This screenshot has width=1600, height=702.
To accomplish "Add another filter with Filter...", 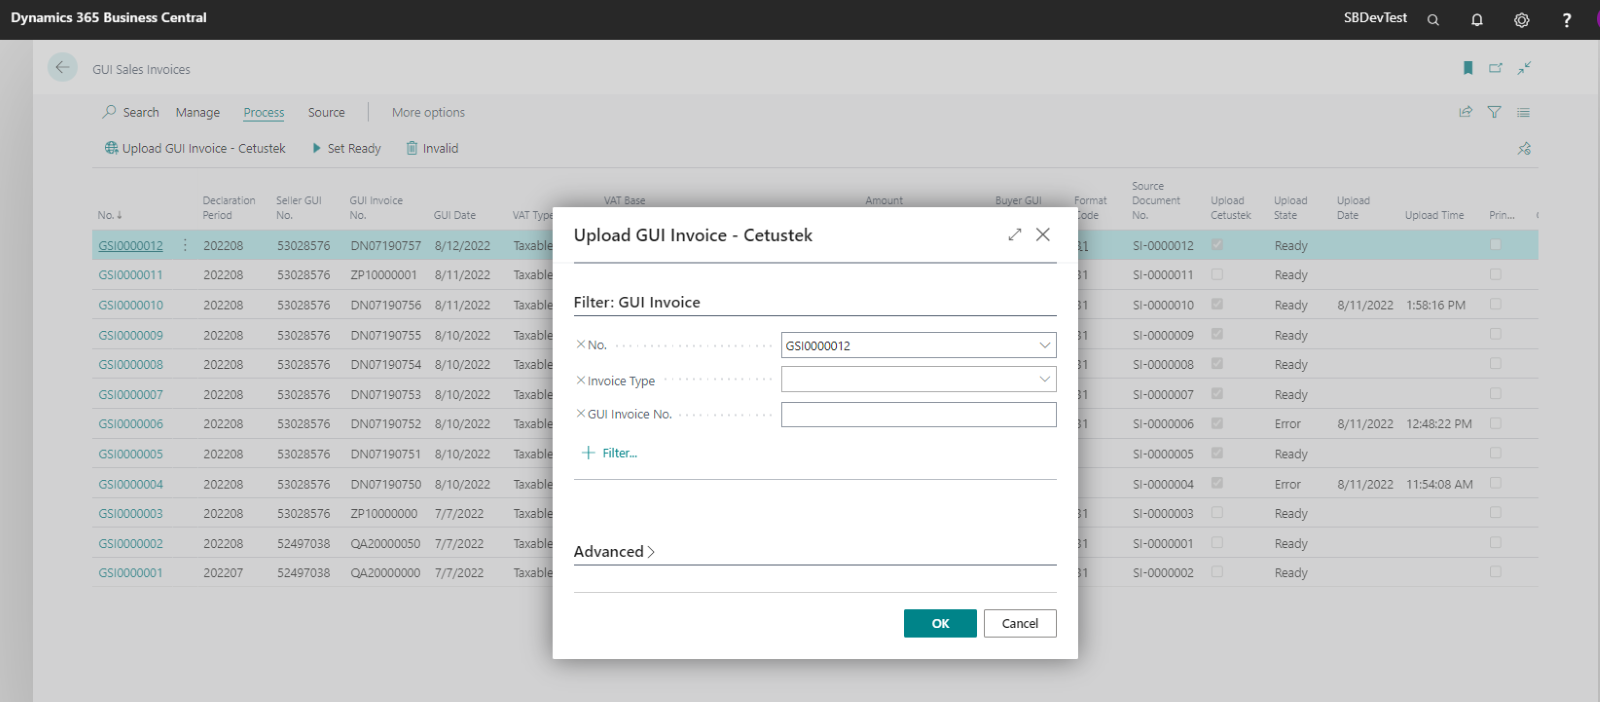I will coord(609,453).
